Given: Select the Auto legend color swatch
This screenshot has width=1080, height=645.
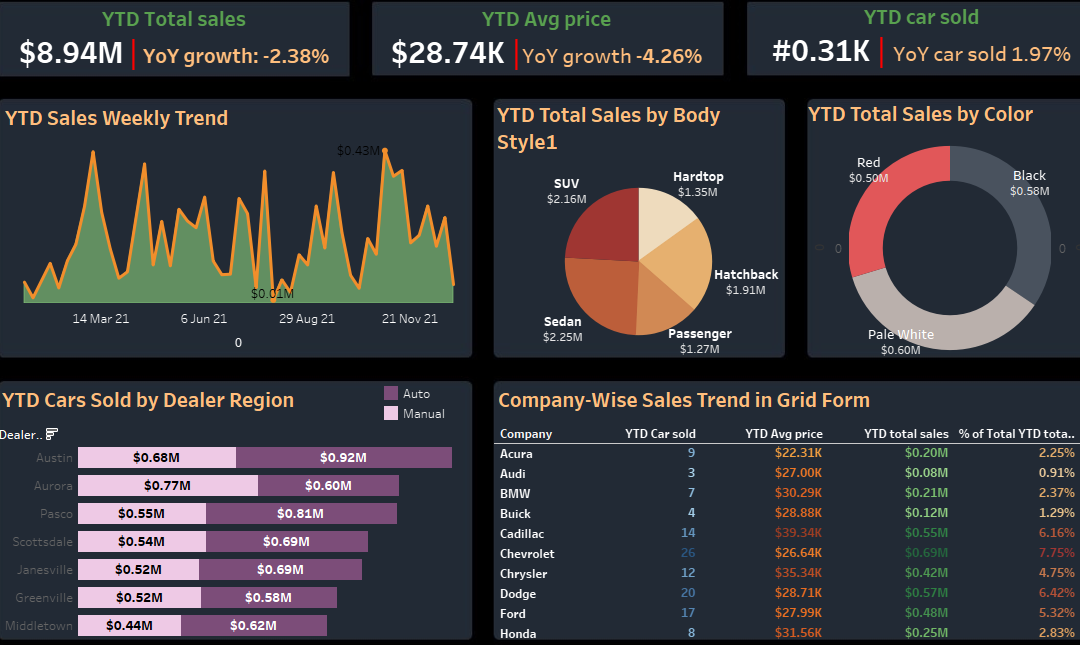Looking at the screenshot, I should pyautogui.click(x=391, y=393).
